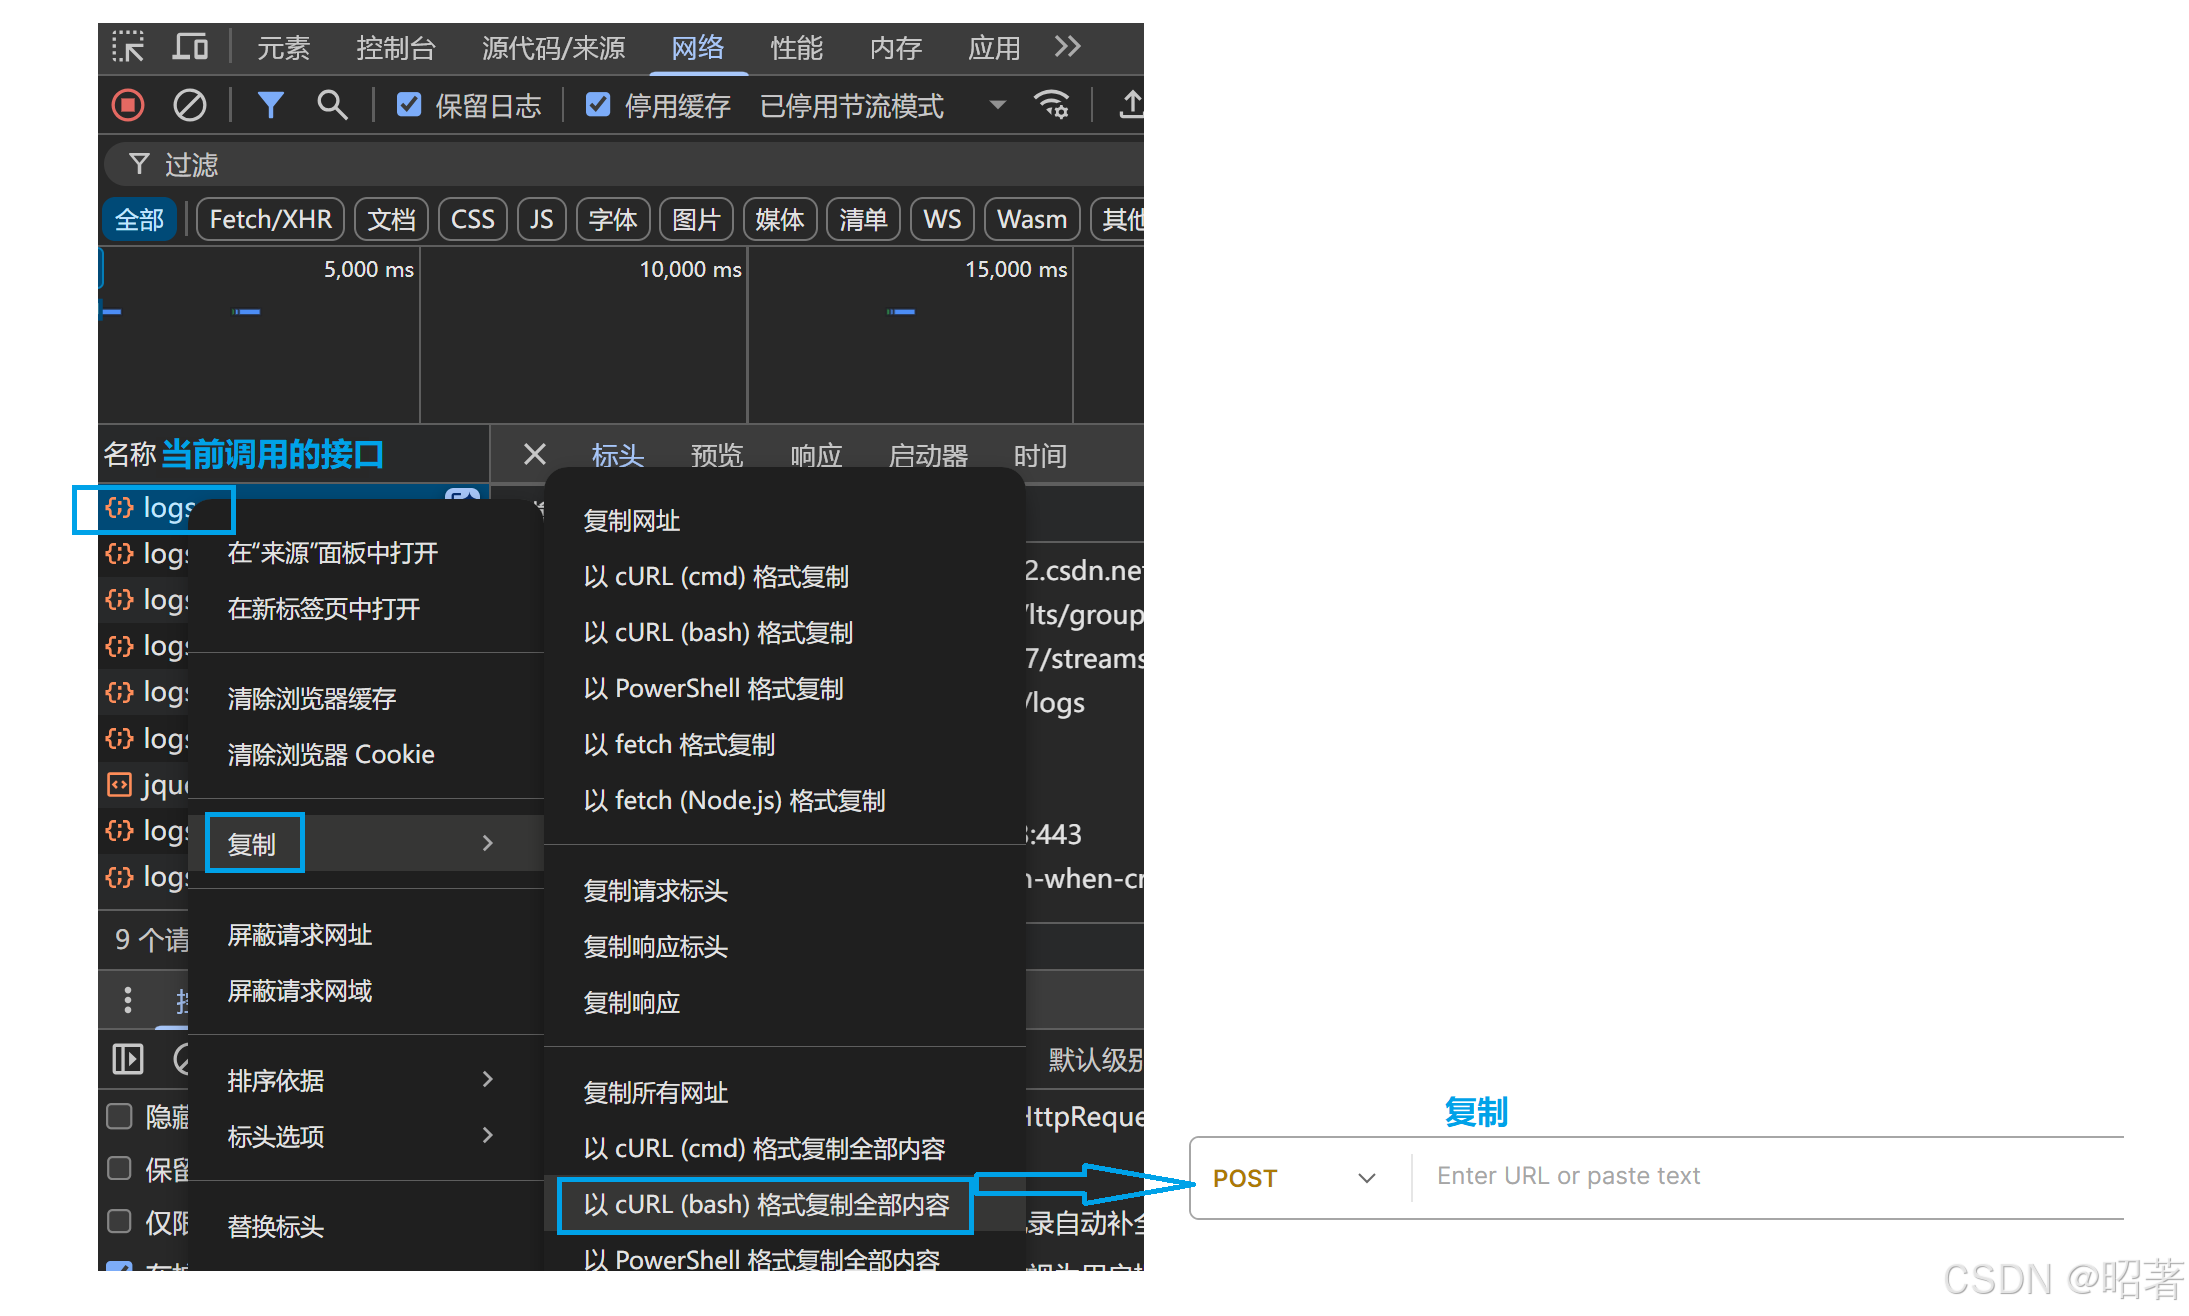
Task: Click the import HAR upload icon
Action: click(1130, 105)
